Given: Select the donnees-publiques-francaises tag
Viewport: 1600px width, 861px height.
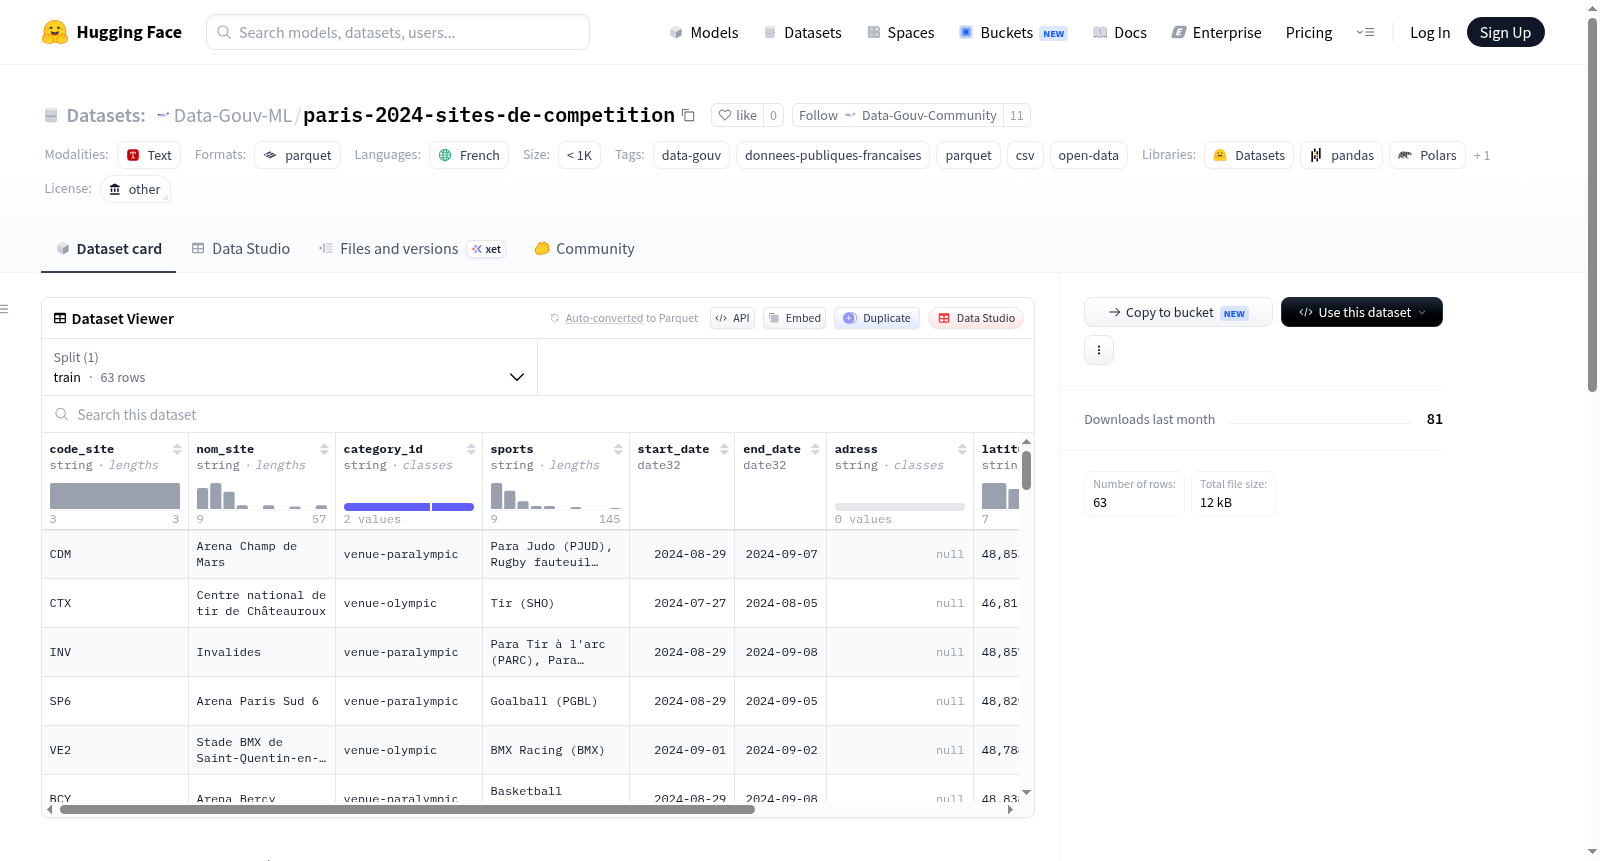Looking at the screenshot, I should [833, 155].
